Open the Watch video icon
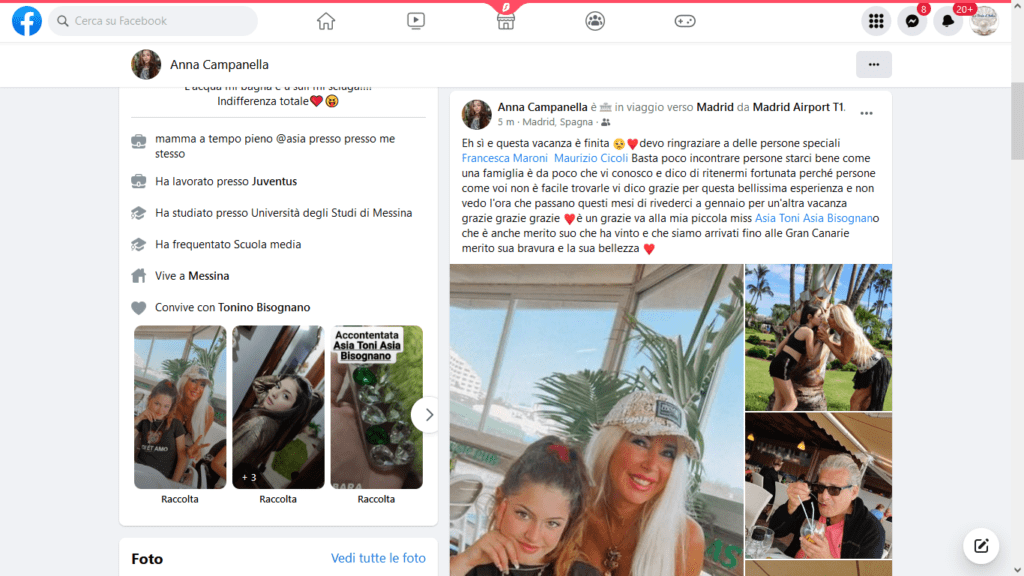This screenshot has height=576, width=1024. pos(415,21)
